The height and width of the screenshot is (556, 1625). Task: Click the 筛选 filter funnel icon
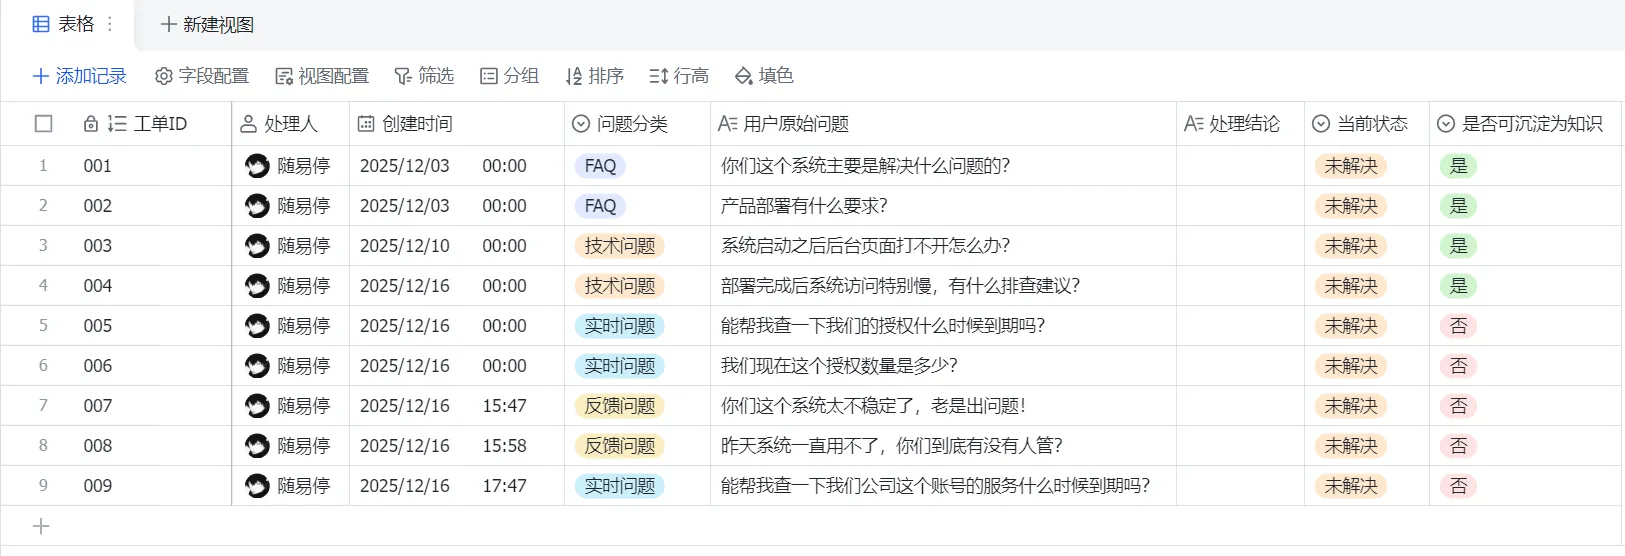point(403,76)
